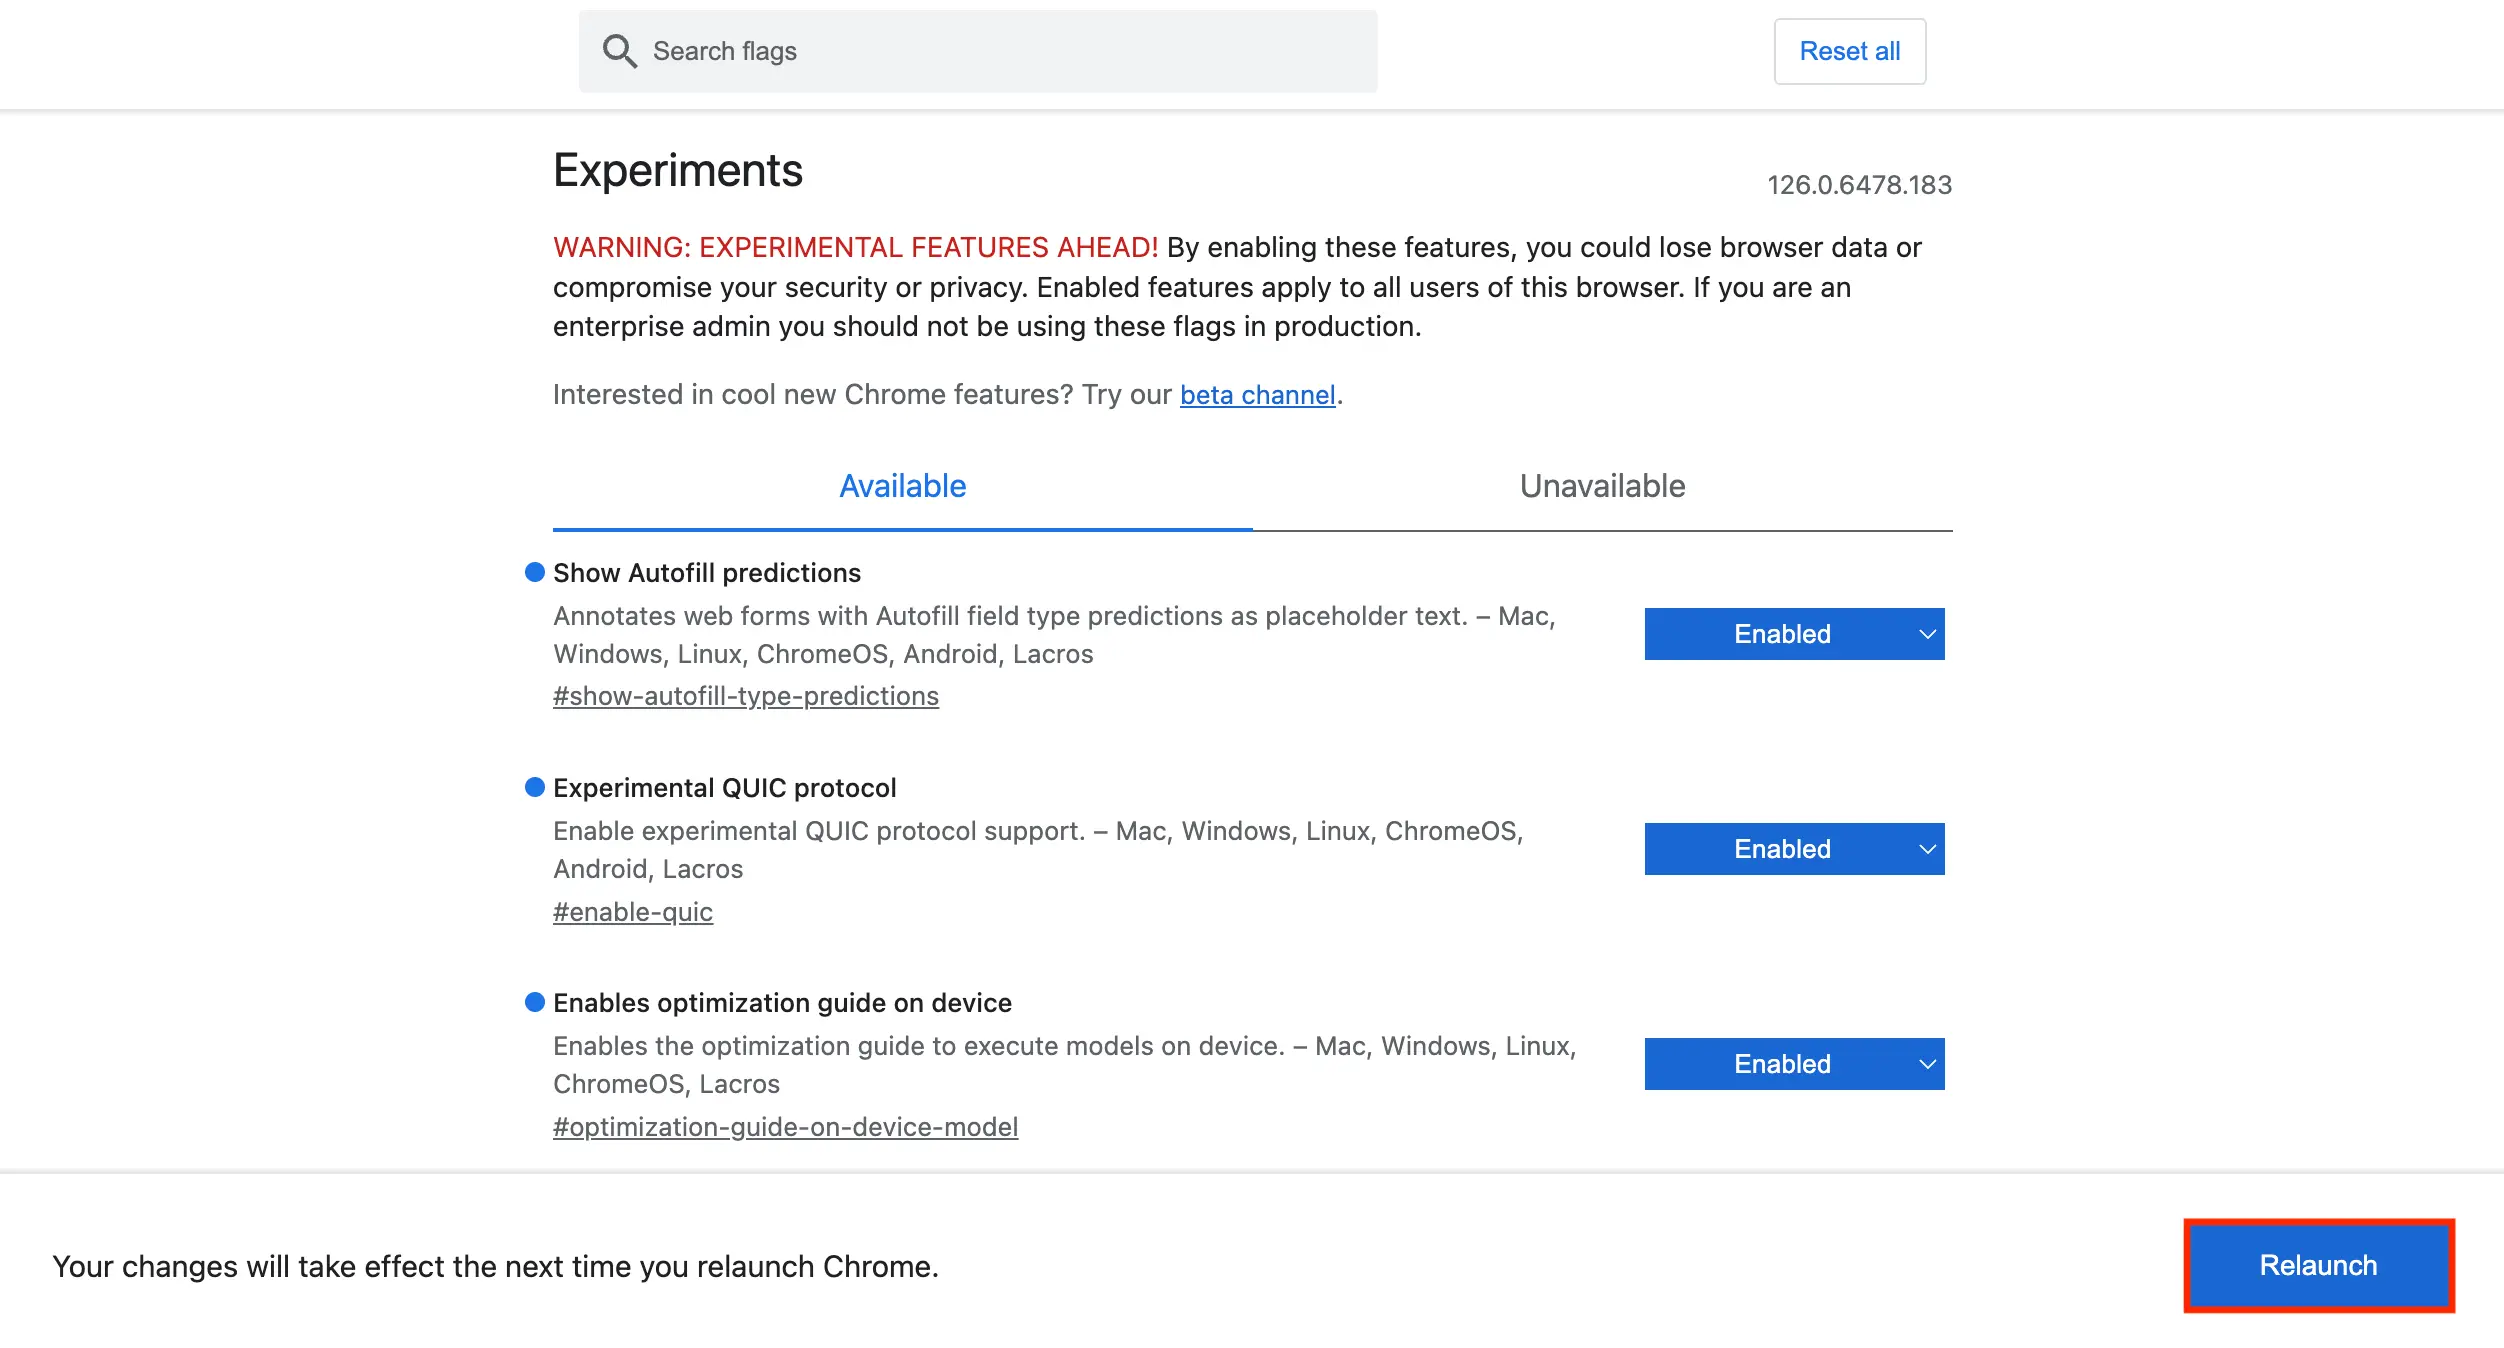Screen dimensions: 2504x1348
Task: Click chevron arrow on QUIC protocol dropdown
Action: (1927, 849)
